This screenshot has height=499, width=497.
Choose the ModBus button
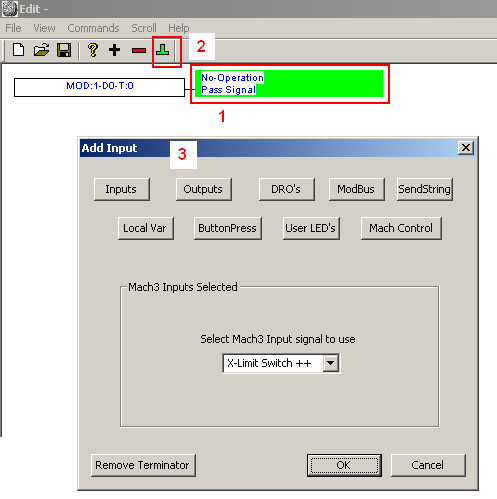(x=357, y=189)
